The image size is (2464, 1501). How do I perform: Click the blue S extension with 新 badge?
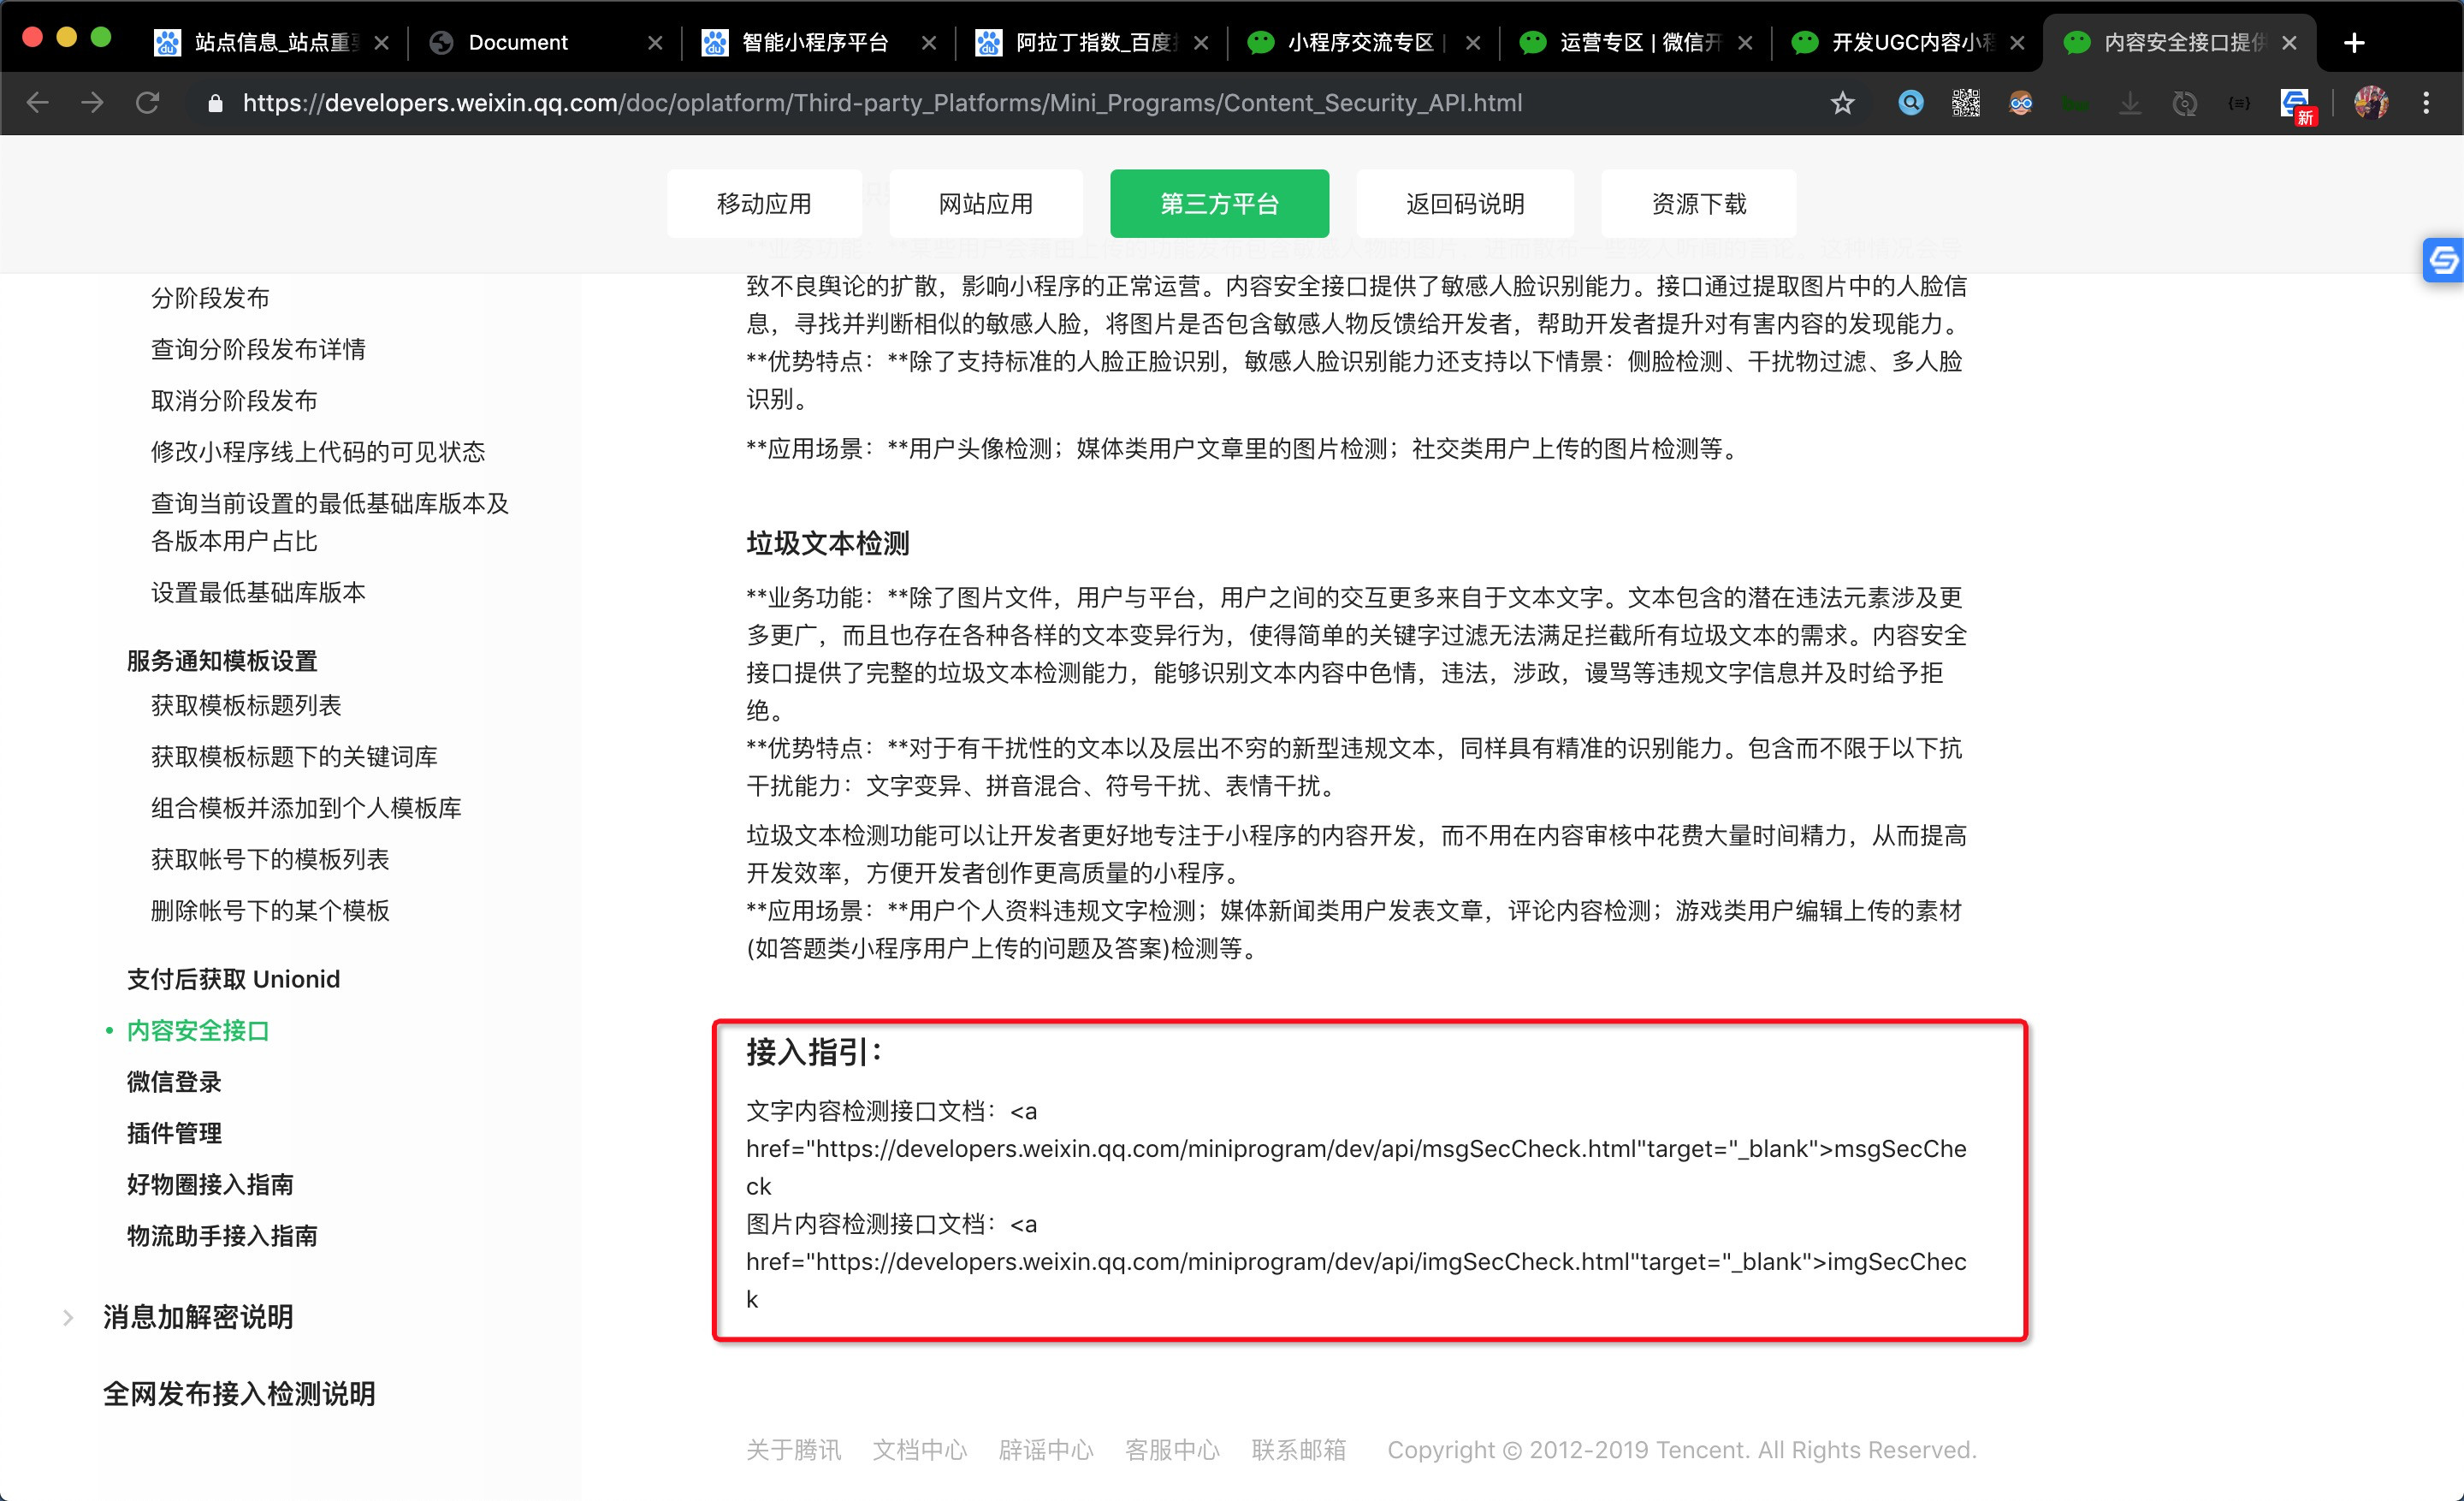click(x=2296, y=104)
